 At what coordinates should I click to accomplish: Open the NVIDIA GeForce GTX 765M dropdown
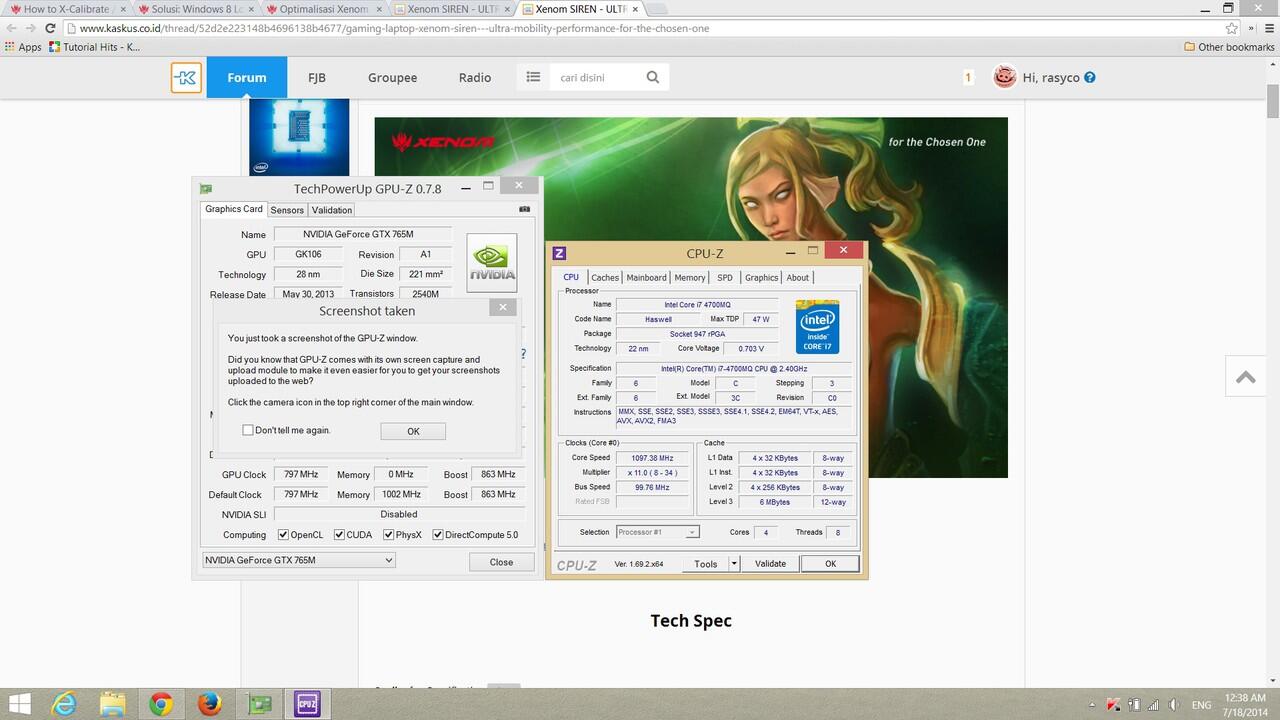299,560
